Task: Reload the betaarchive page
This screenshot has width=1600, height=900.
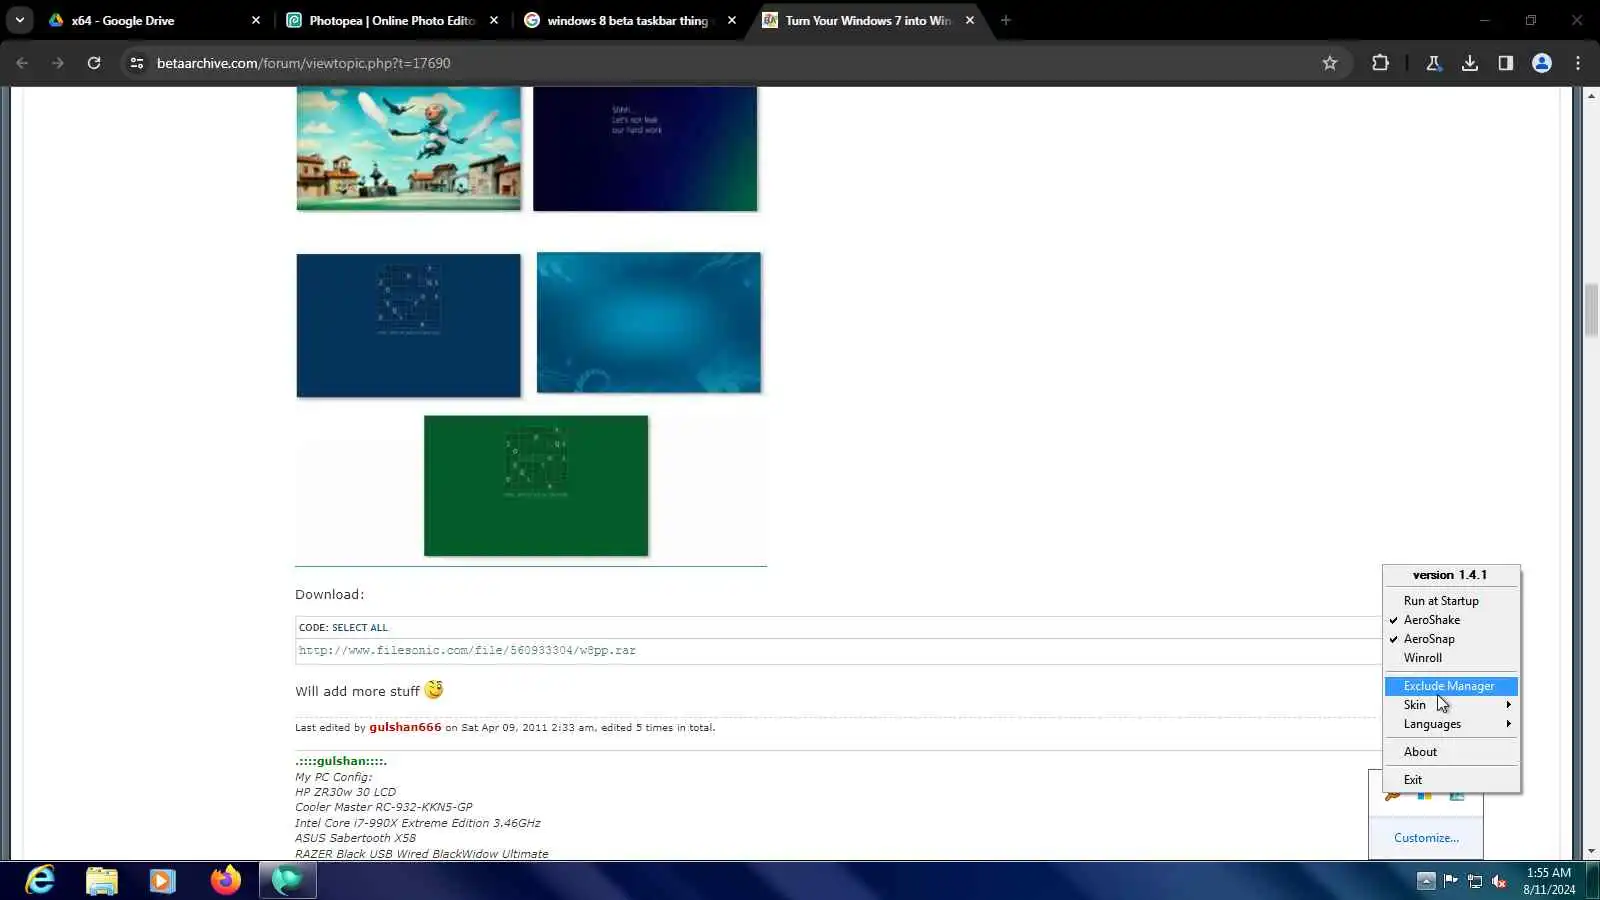Action: pyautogui.click(x=94, y=63)
